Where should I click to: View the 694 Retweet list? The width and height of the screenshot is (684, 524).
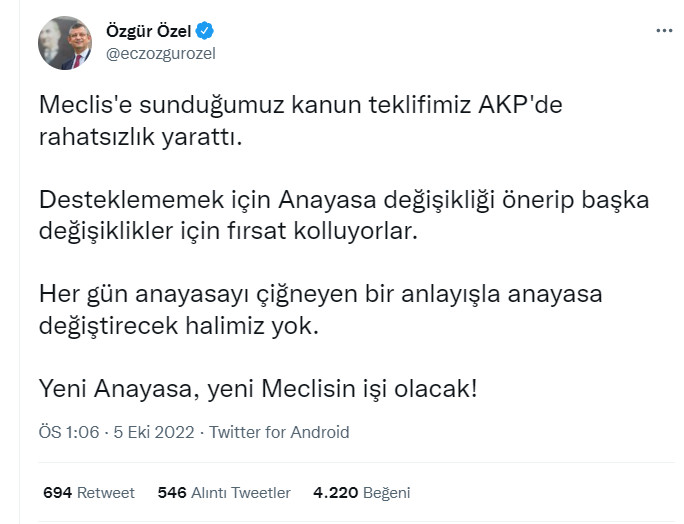[x=89, y=493]
